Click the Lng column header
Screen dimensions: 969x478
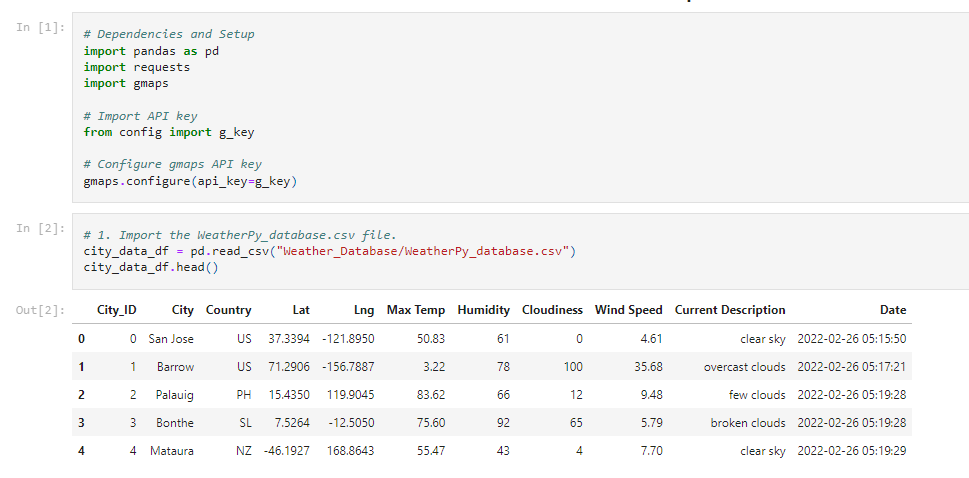pos(363,310)
